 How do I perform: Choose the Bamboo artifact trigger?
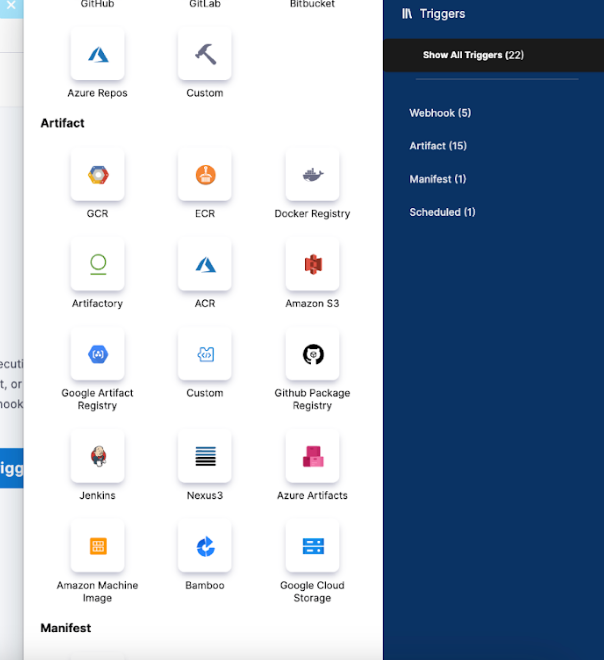pos(205,547)
